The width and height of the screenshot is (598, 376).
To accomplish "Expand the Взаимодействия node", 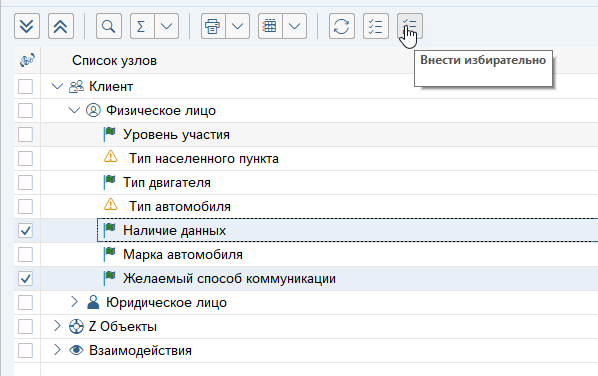I will tap(57, 350).
